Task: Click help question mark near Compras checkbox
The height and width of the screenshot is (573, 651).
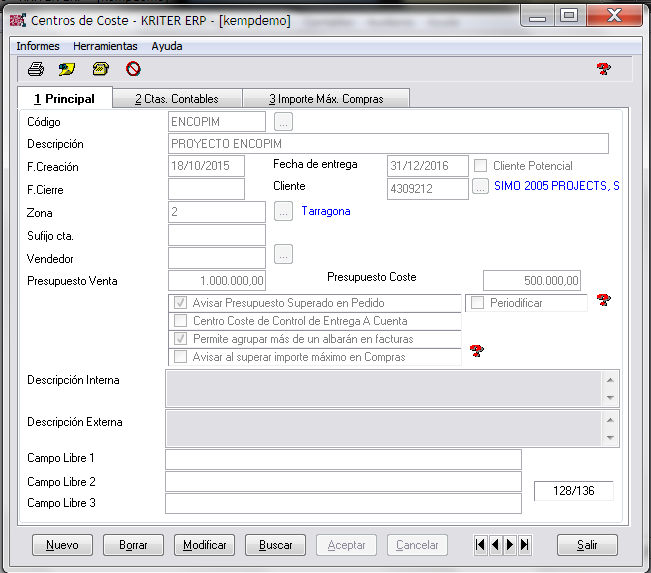Action: (477, 351)
